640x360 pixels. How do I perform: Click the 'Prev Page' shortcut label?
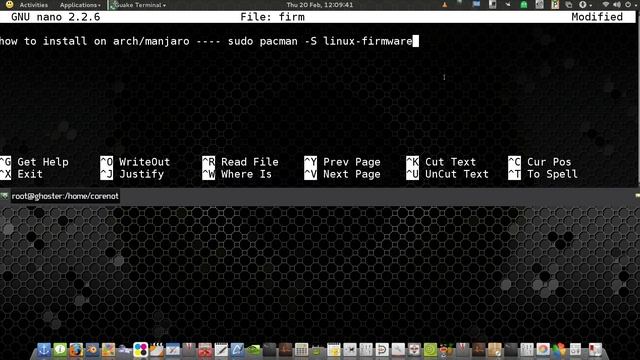tap(352, 162)
